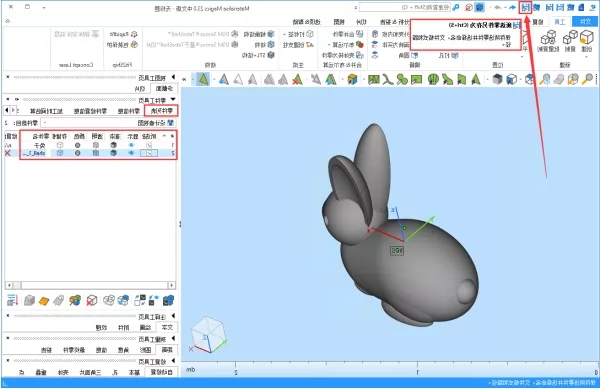Expand the 测量工具页 panel triangle
The height and width of the screenshot is (389, 600).
click(x=173, y=339)
